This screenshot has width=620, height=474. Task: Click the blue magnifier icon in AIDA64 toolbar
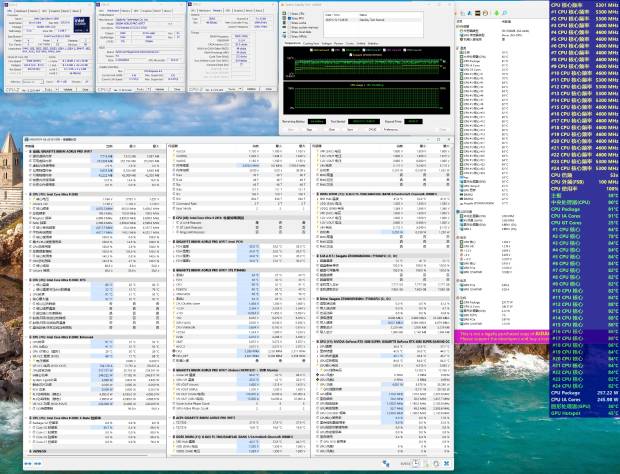(x=505, y=13)
